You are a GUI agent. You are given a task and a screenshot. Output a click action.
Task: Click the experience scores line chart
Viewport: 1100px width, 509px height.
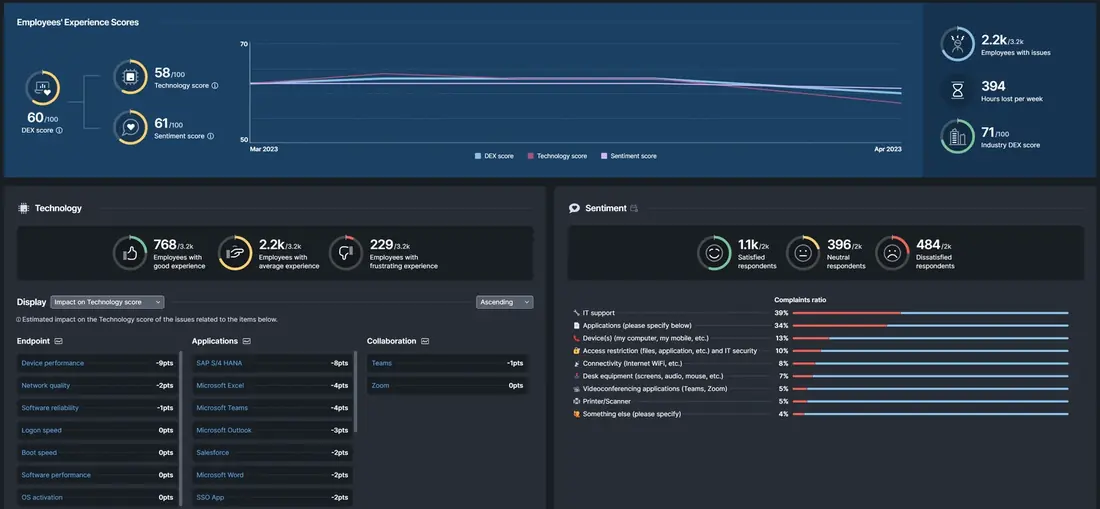click(x=576, y=92)
